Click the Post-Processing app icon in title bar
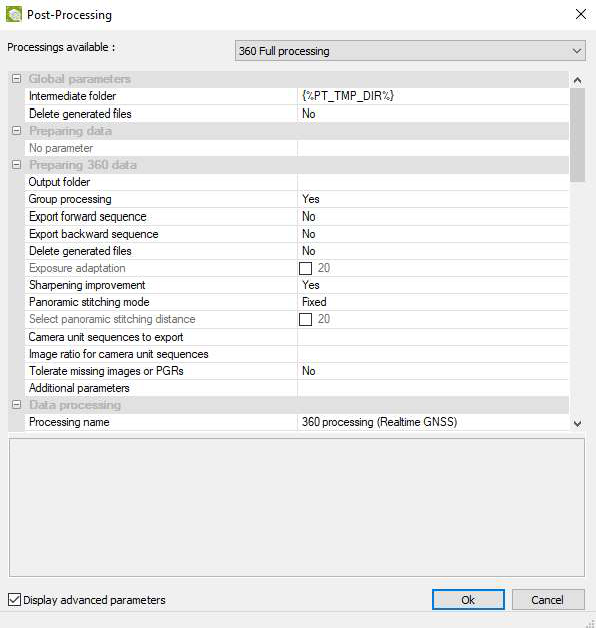 pos(14,15)
